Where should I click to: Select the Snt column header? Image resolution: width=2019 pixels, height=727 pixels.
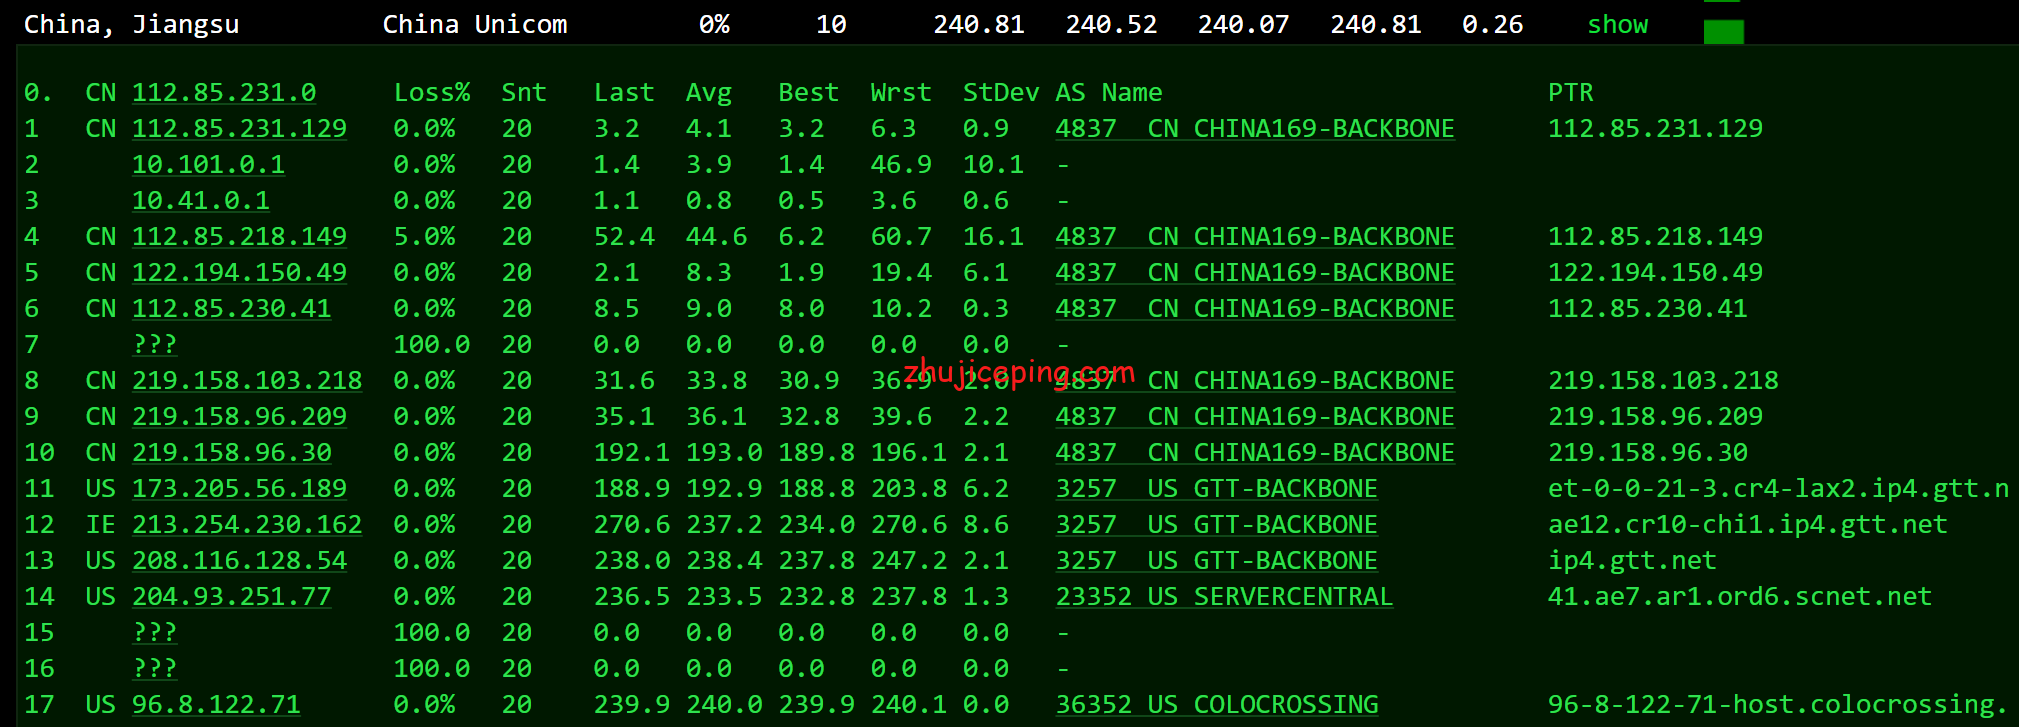point(524,93)
